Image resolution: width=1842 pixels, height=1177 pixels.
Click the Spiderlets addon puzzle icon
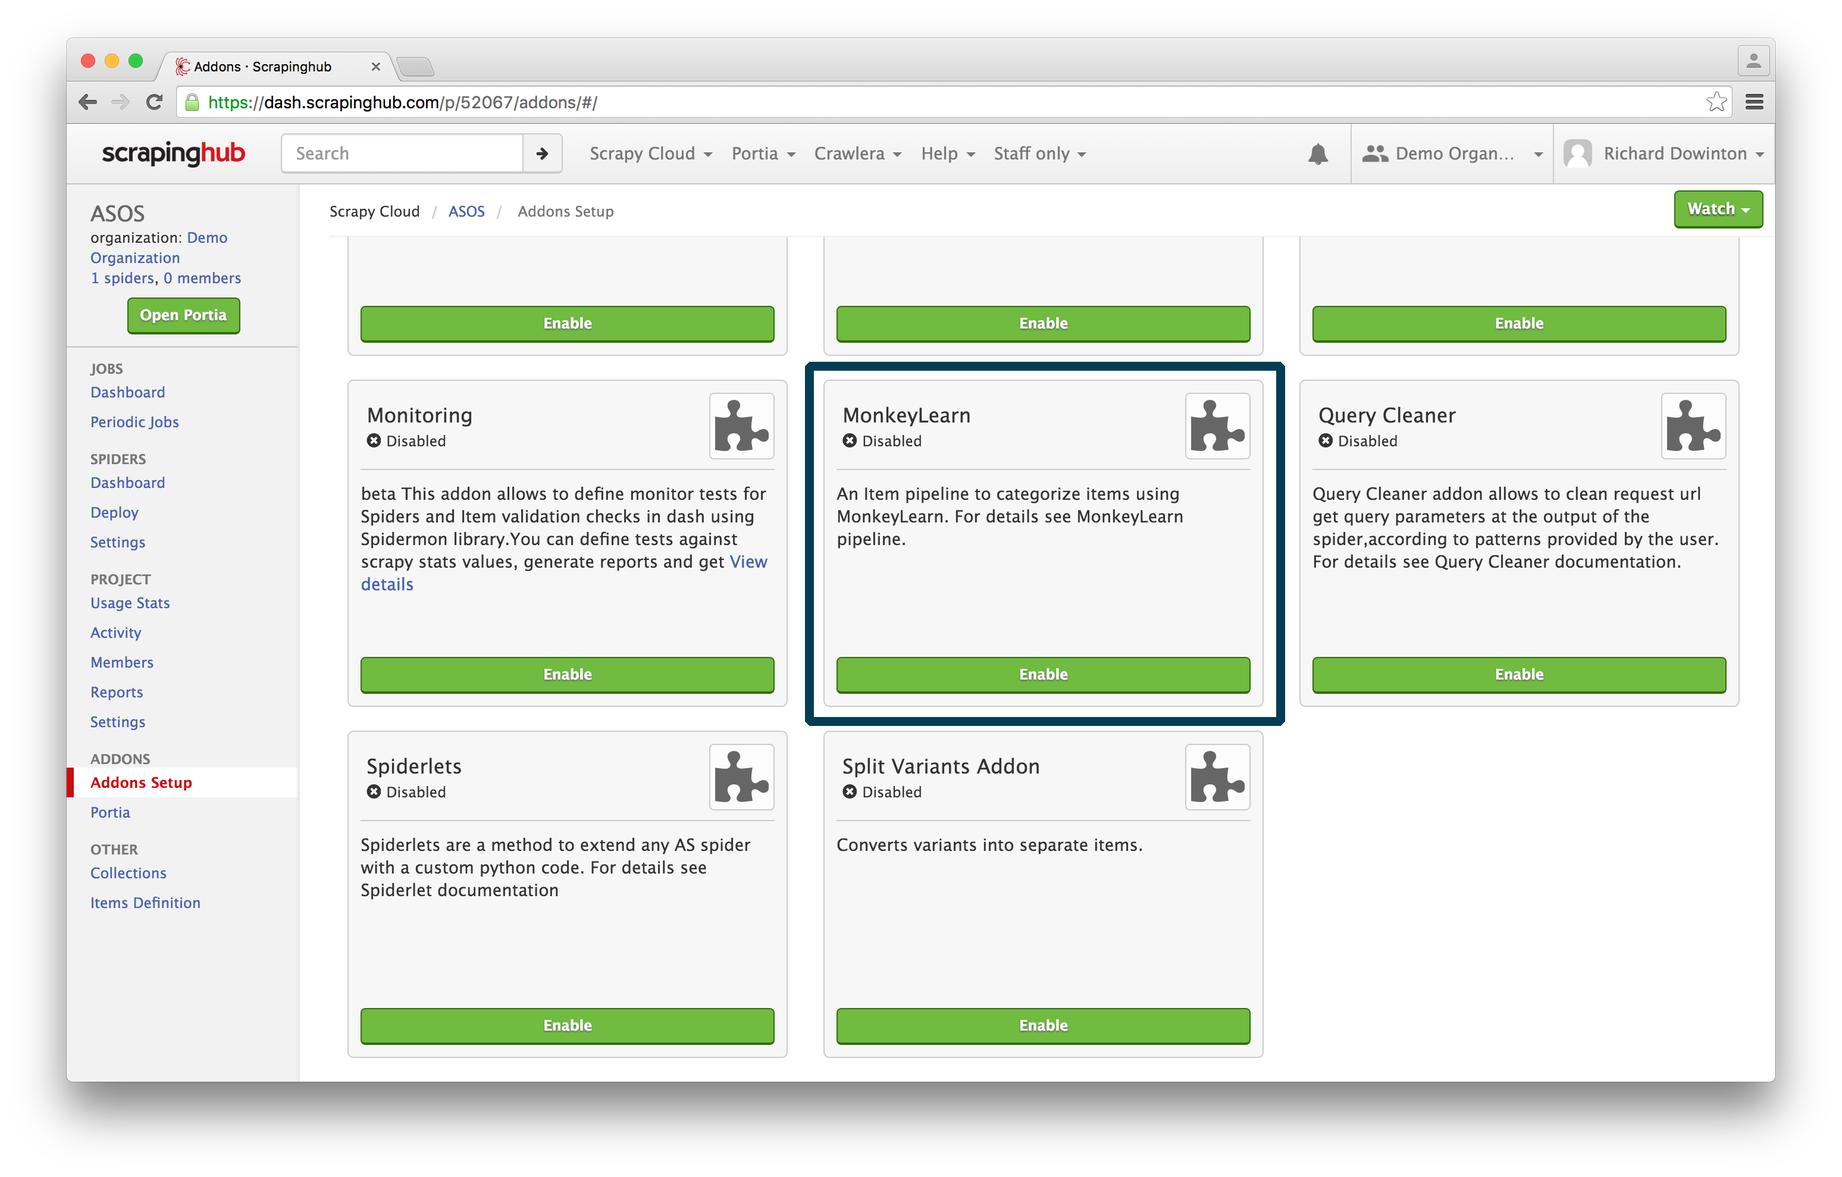pos(742,777)
